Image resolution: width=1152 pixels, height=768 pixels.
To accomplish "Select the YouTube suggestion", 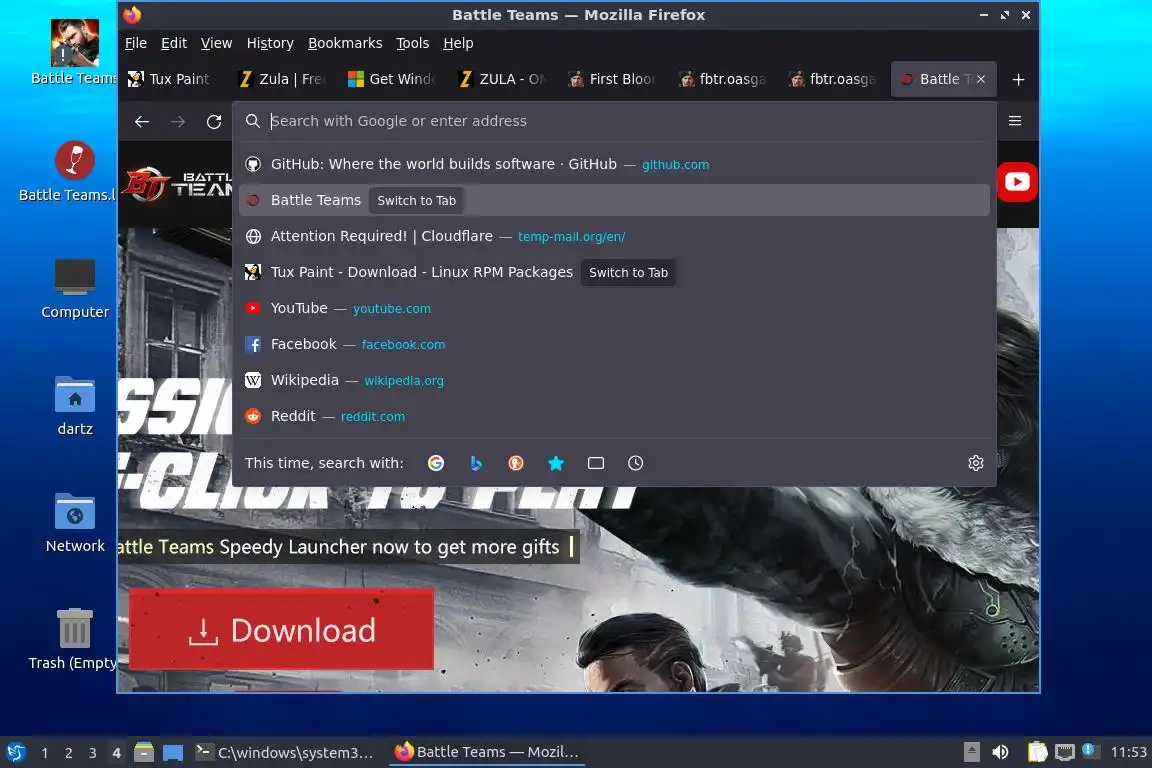I will (x=614, y=309).
